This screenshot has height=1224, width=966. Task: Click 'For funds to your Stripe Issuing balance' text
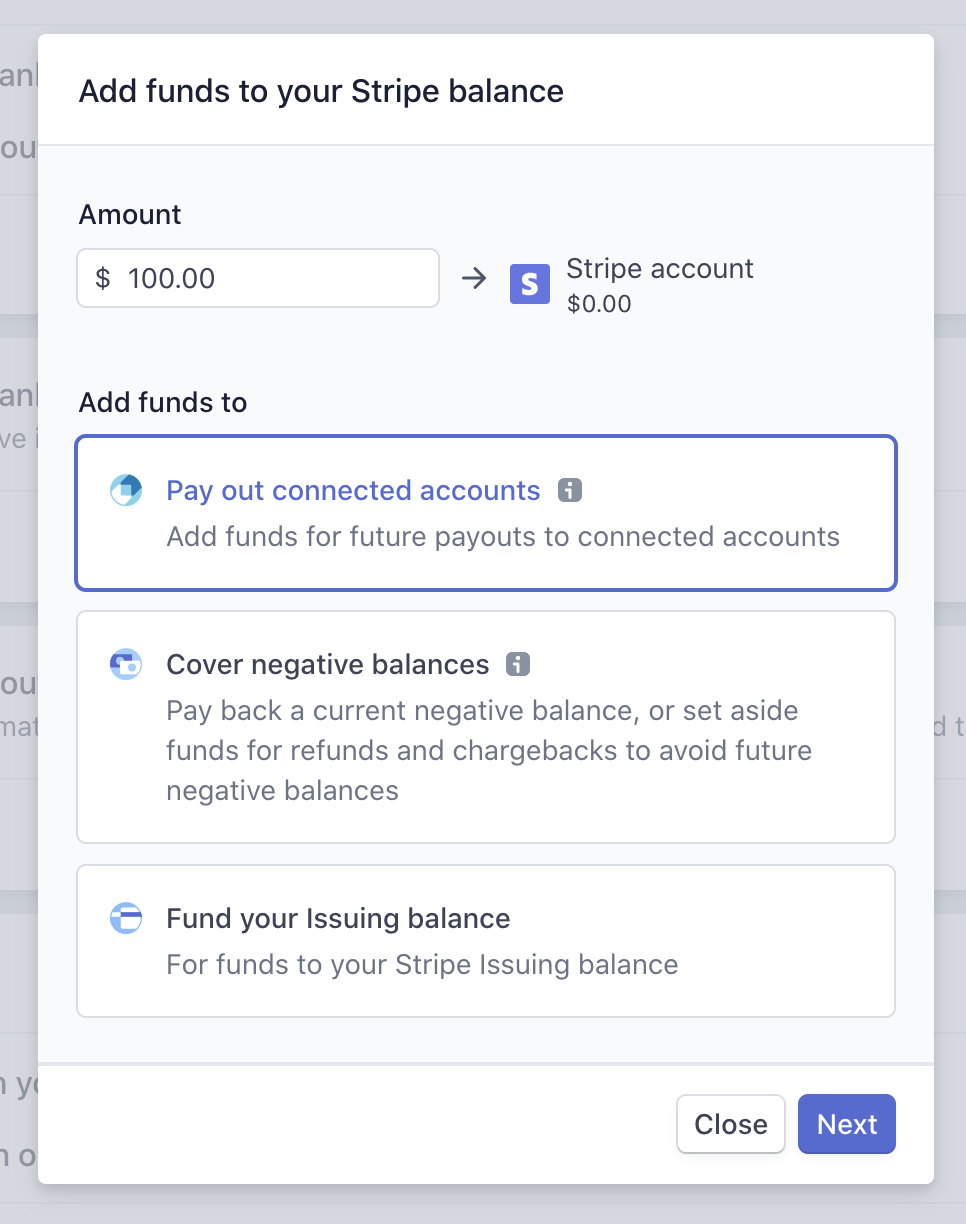422,965
